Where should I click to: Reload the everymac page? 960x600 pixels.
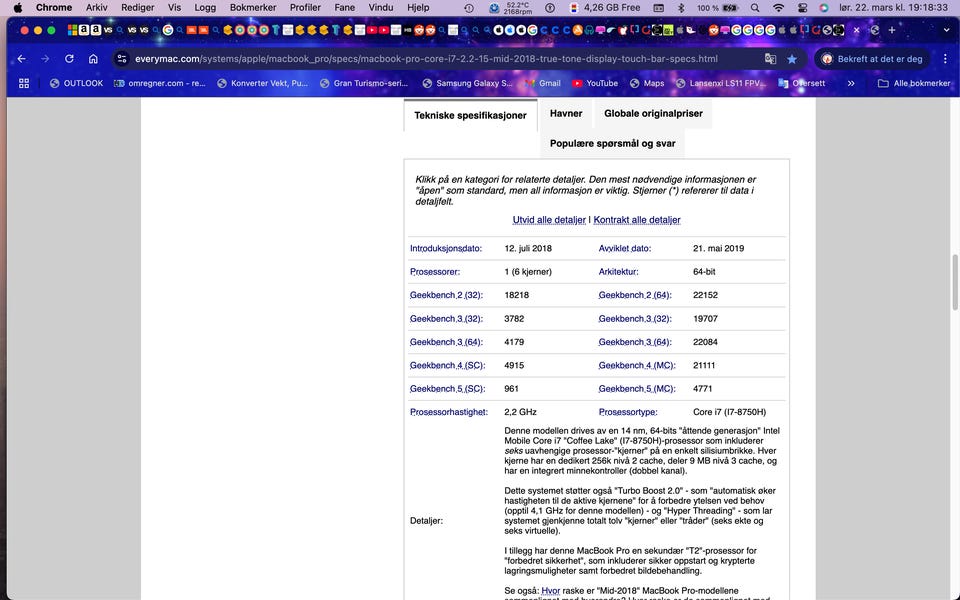click(x=69, y=59)
